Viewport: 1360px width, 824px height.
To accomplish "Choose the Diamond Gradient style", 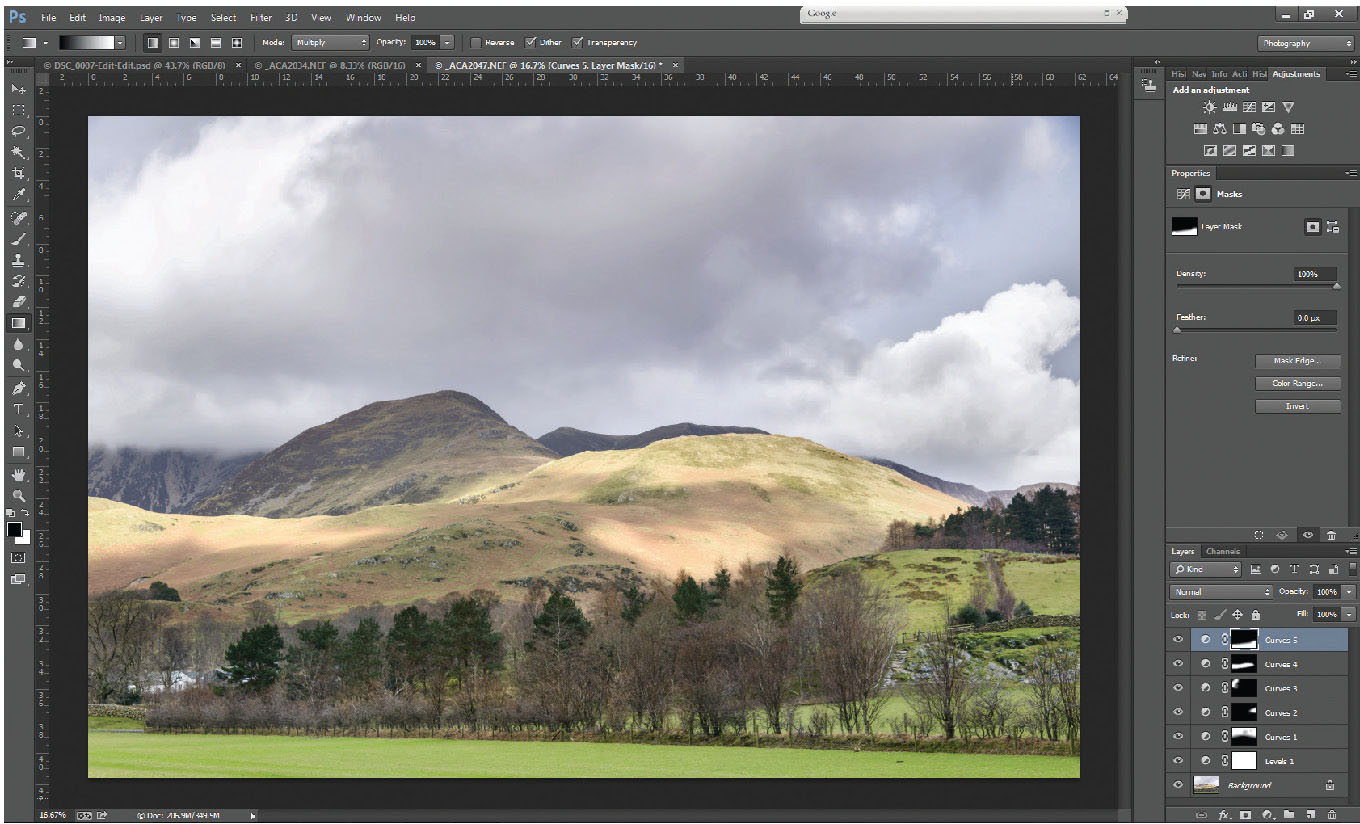I will point(237,43).
